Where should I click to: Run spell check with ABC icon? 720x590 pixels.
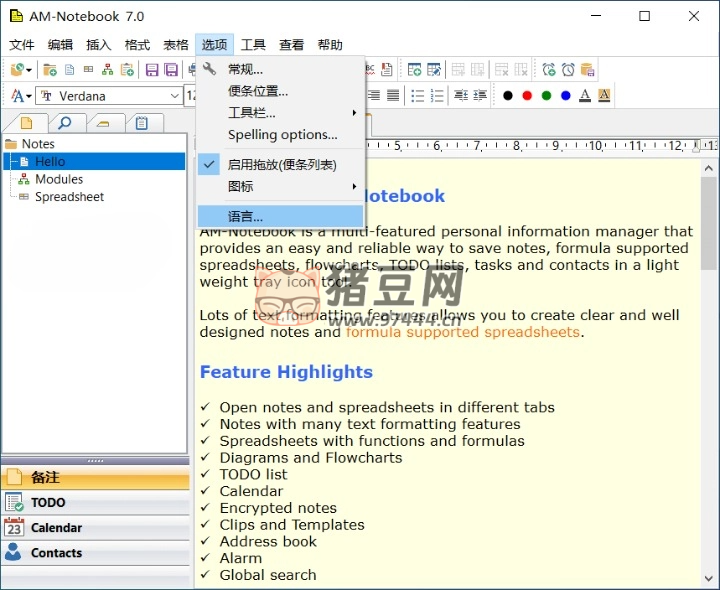point(370,70)
